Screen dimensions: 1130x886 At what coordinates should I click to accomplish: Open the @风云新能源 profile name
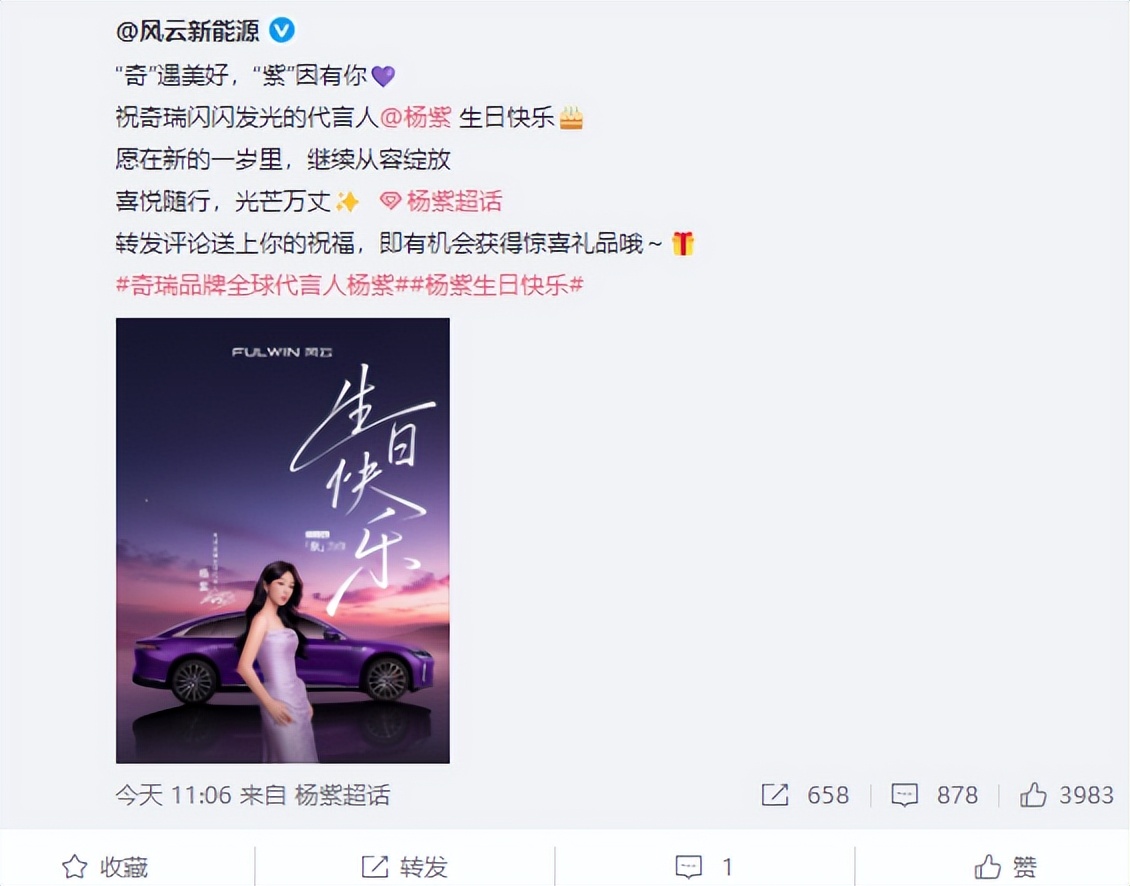187,31
